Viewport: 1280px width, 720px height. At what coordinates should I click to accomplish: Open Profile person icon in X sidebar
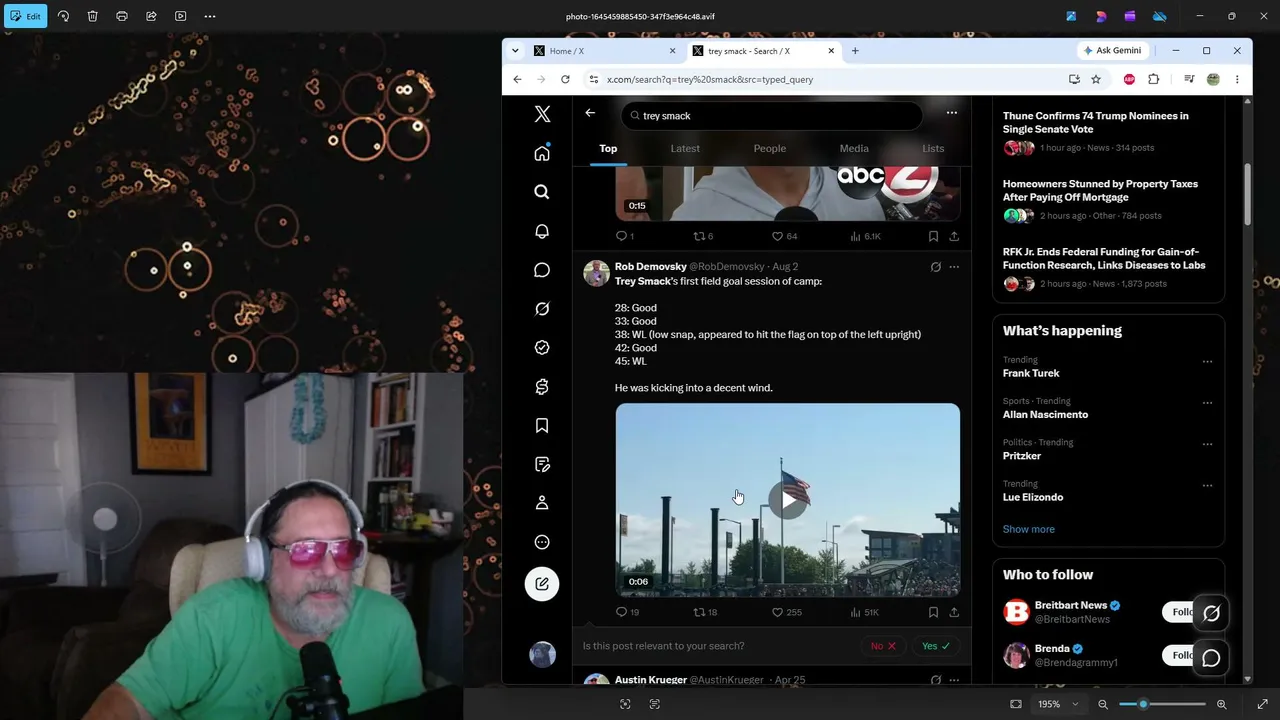(542, 503)
